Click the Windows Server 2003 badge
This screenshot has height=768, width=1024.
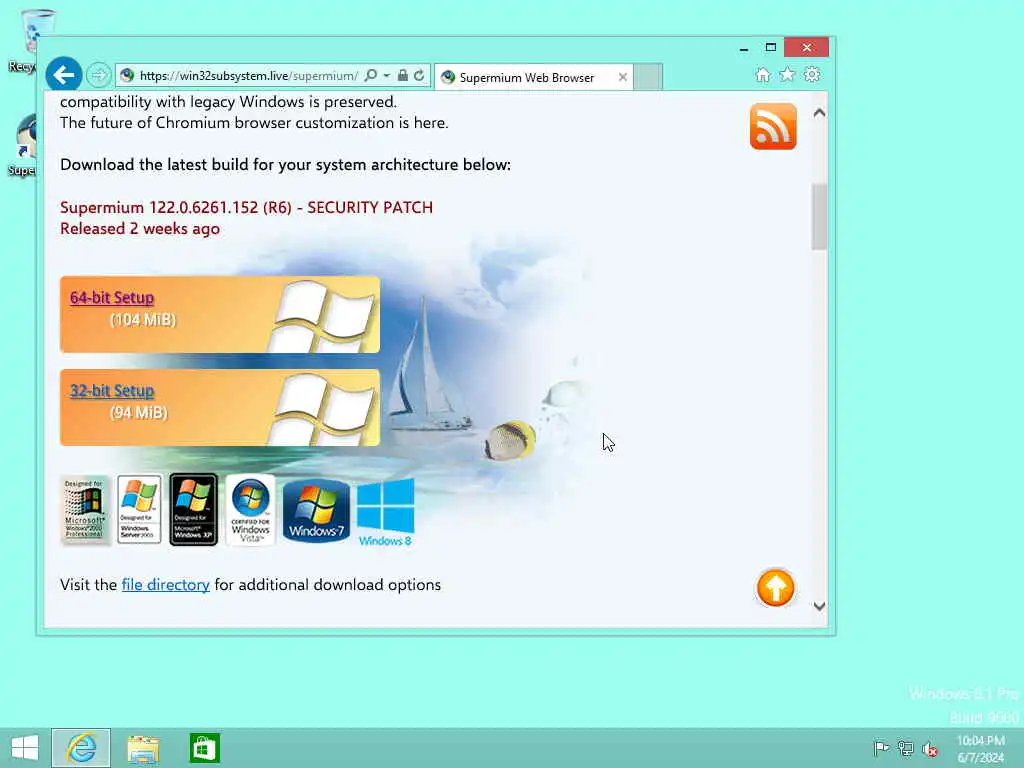[x=139, y=509]
